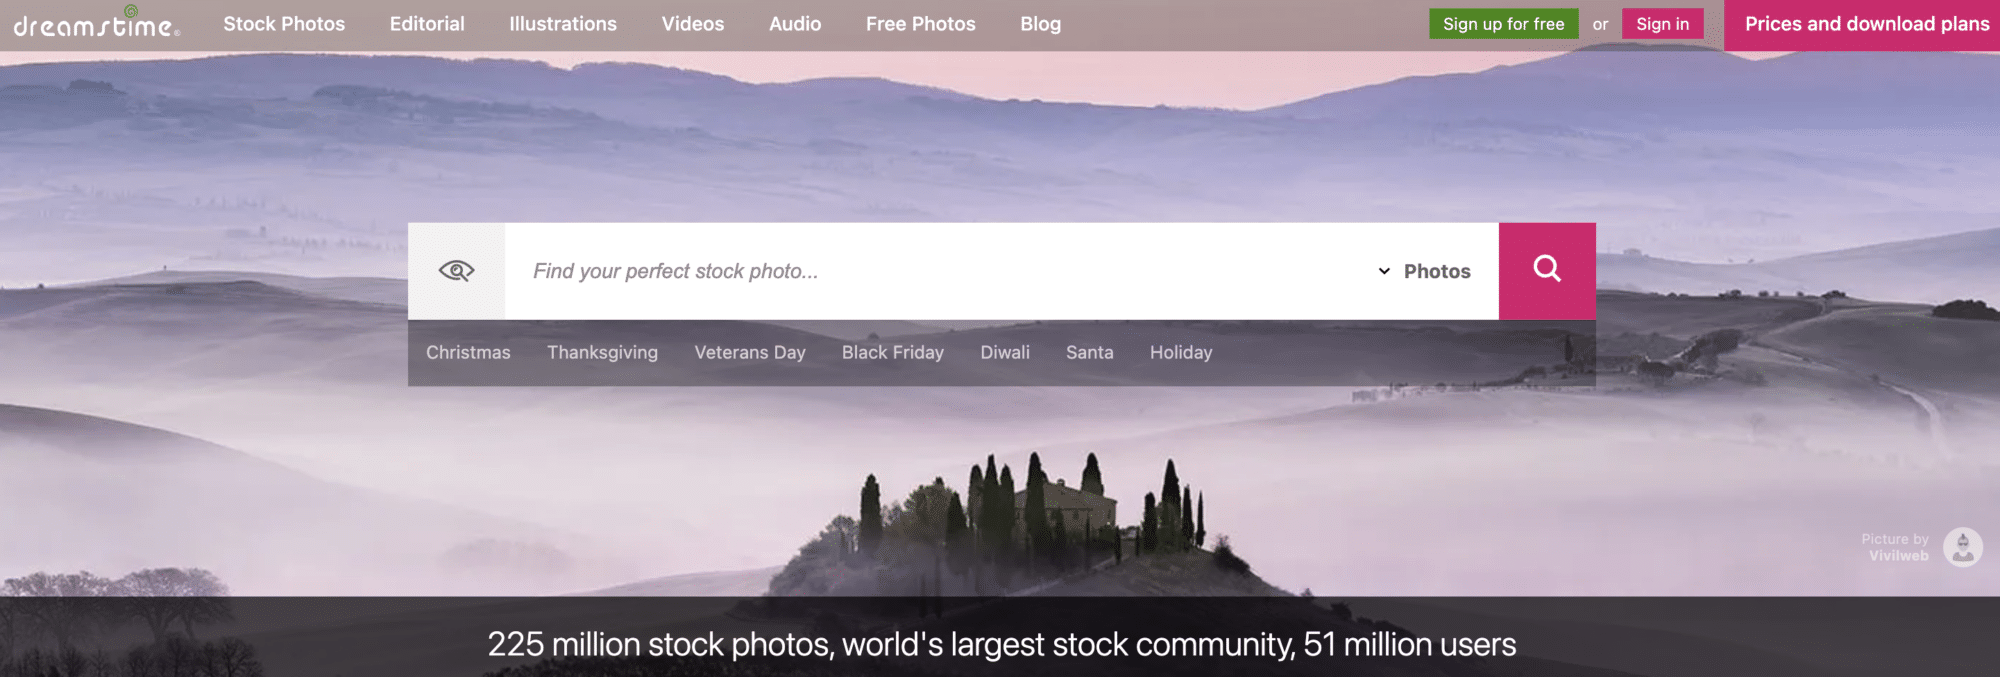Open Videos section

coord(693,24)
